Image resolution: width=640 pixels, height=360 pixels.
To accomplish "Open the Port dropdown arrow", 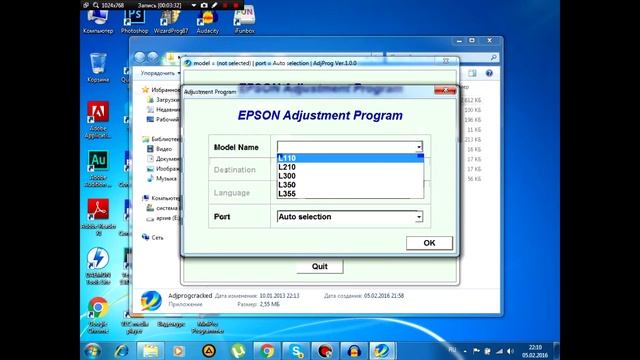I will pyautogui.click(x=419, y=217).
